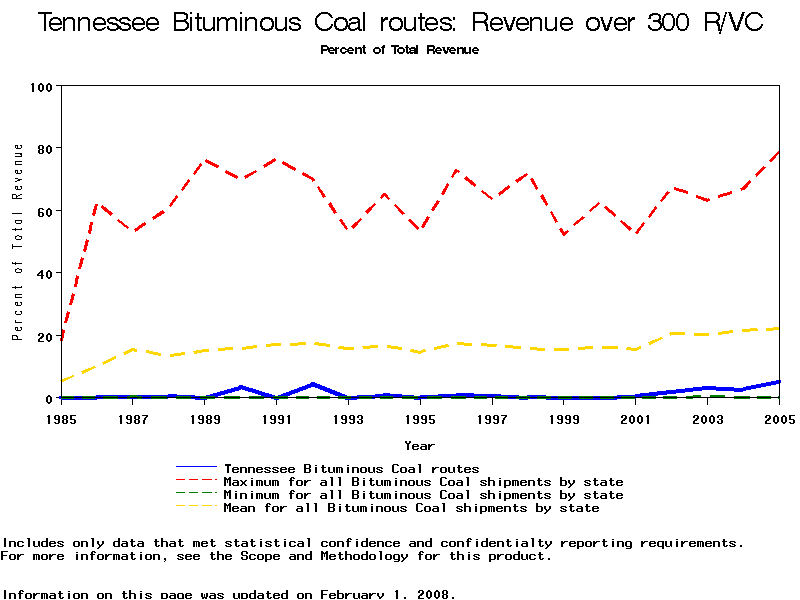This screenshot has width=800, height=600.
Task: Click 'Maximum for all Bituminous Coal shipments' legend text
Action: click(423, 482)
